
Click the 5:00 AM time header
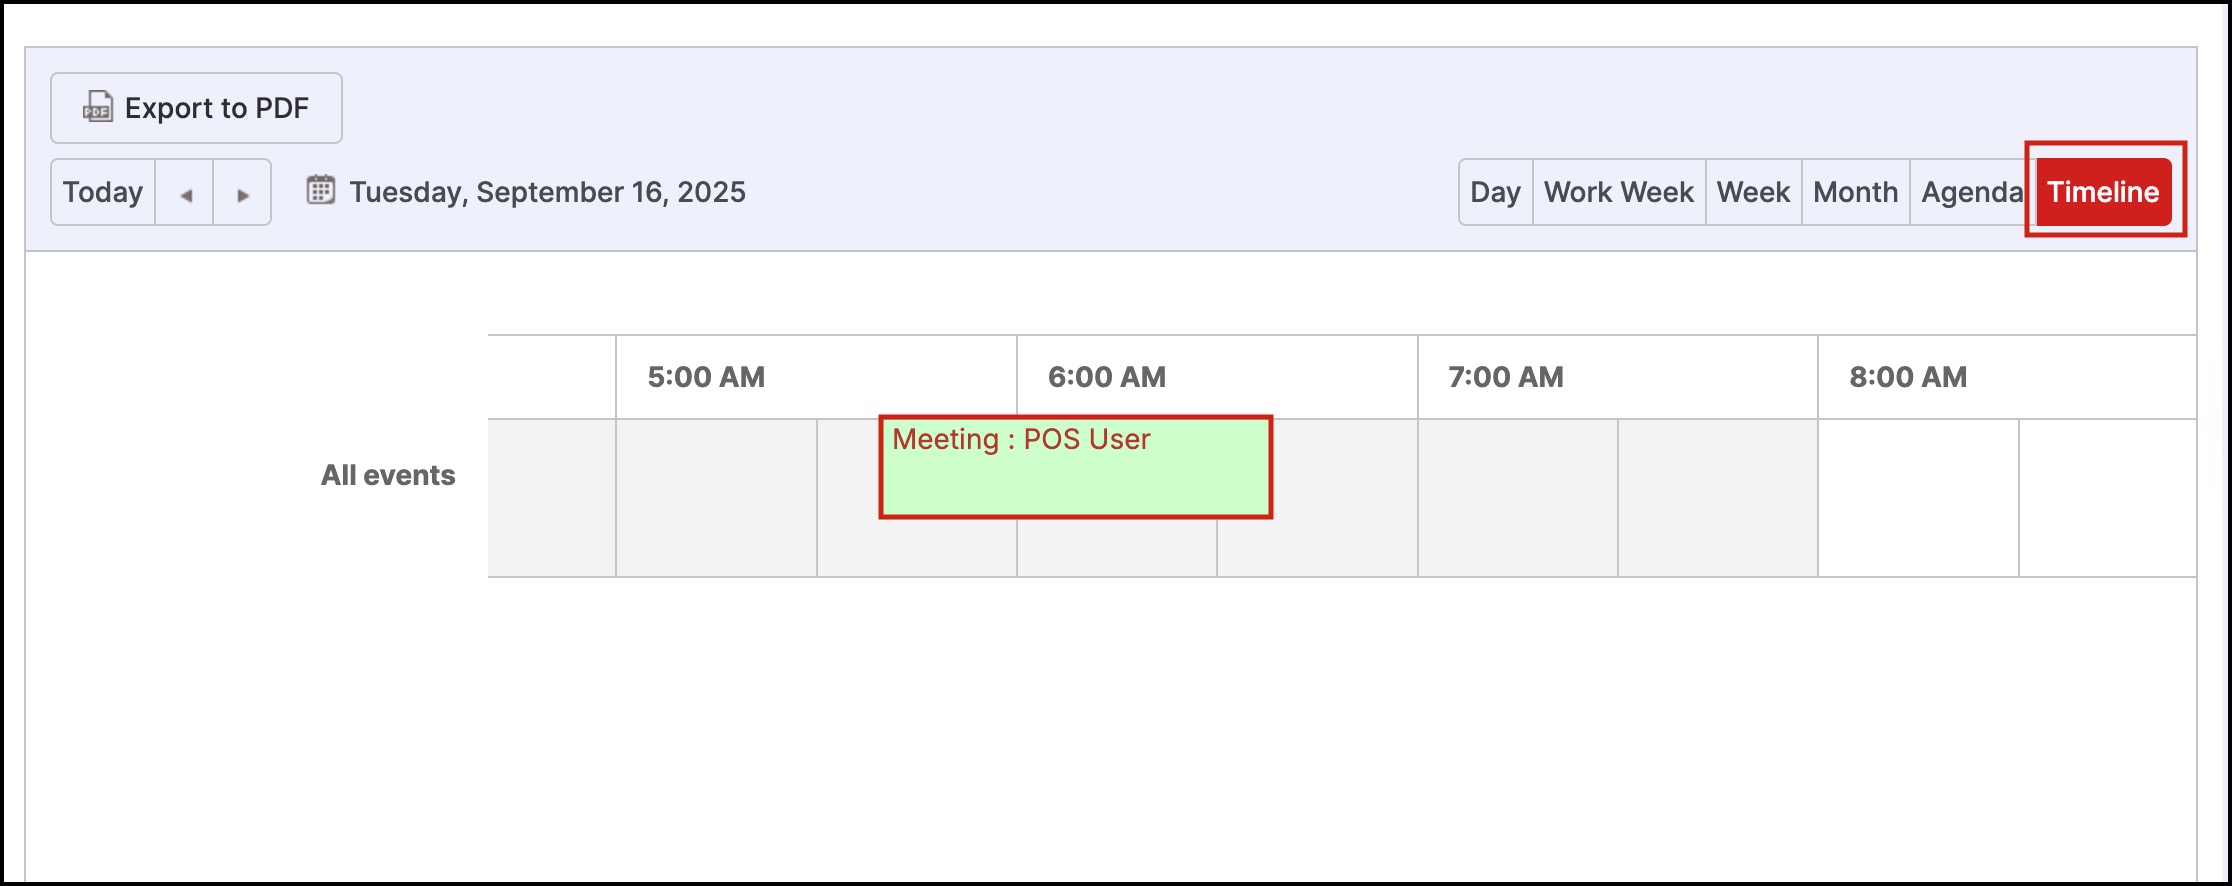(706, 377)
